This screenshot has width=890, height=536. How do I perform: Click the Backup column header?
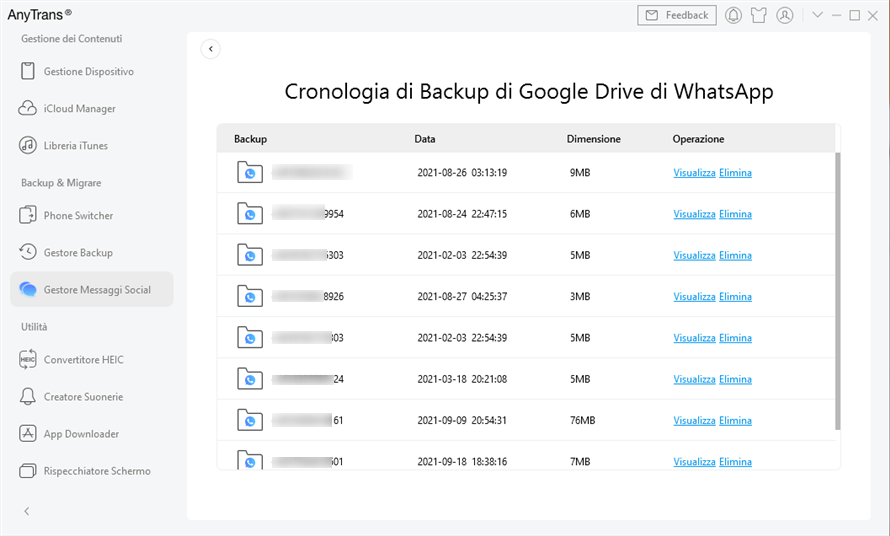pyautogui.click(x=250, y=139)
